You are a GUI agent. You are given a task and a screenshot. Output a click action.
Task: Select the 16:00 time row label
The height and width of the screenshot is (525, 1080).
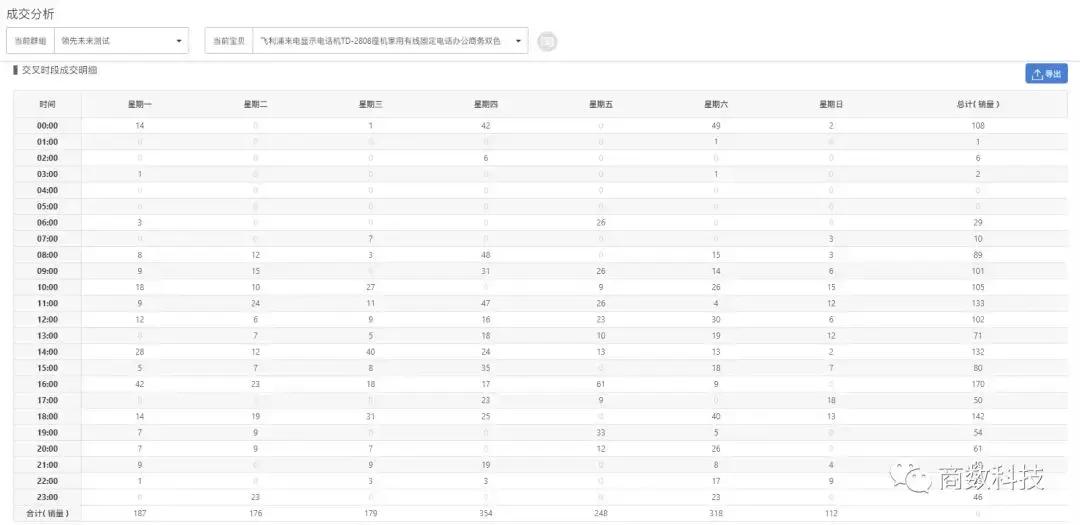pos(48,384)
